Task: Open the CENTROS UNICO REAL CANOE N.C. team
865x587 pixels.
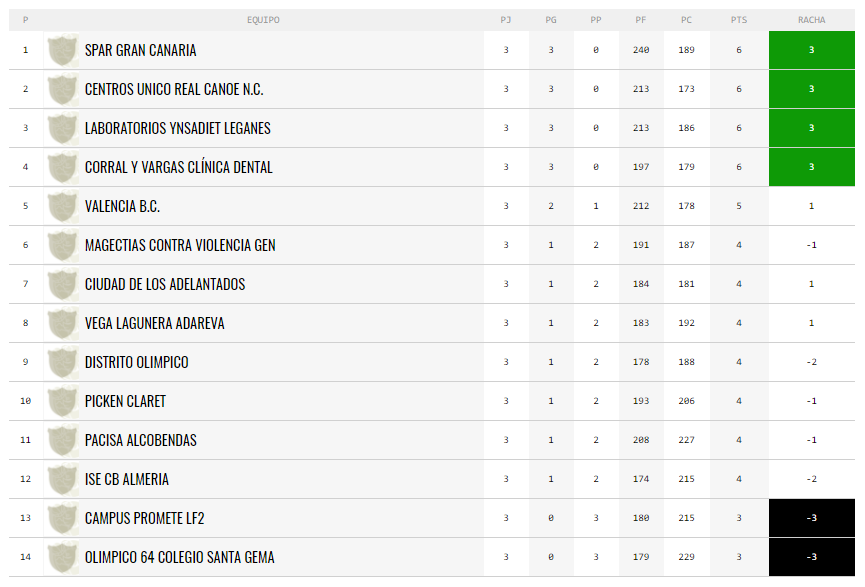Action: (174, 89)
